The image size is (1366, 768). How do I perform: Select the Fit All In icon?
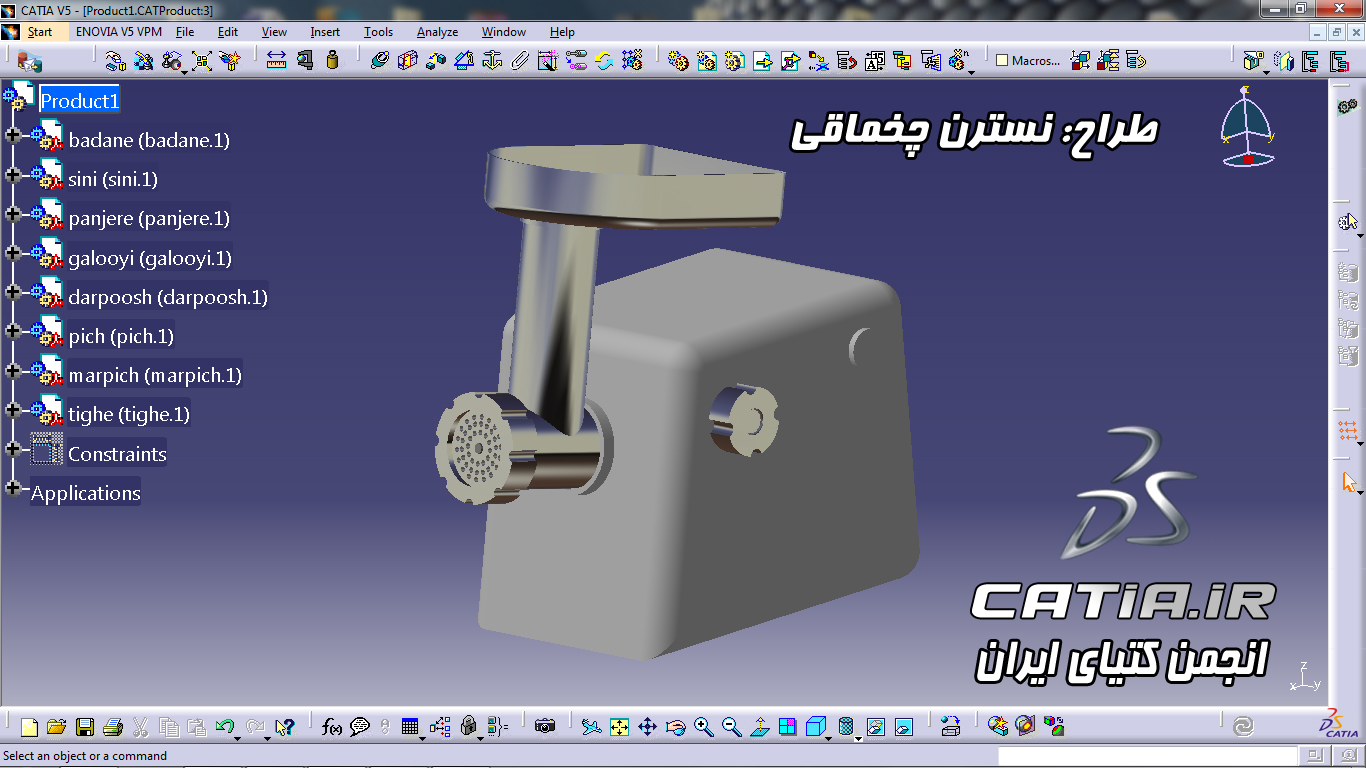click(x=619, y=727)
